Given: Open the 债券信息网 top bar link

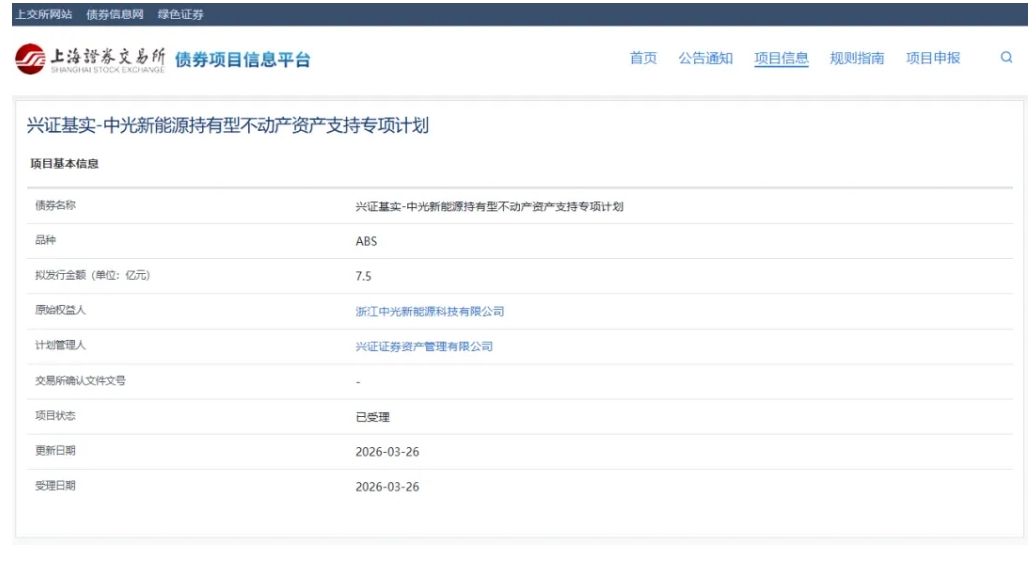Looking at the screenshot, I should click(115, 14).
